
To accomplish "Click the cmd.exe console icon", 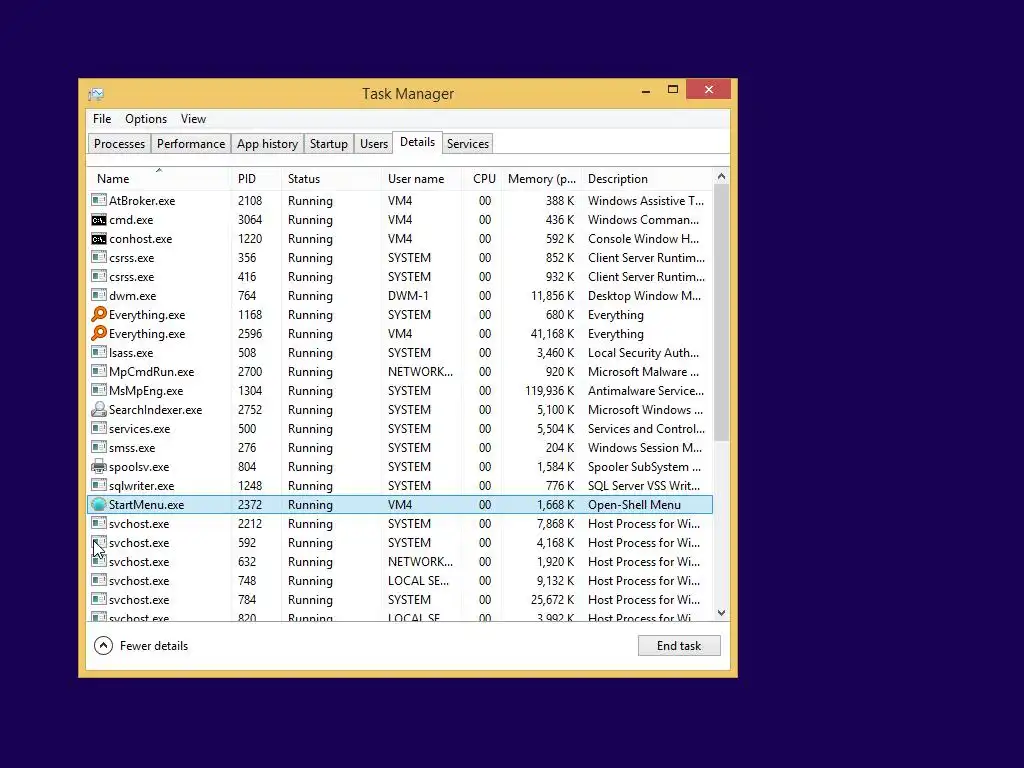I will [99, 219].
